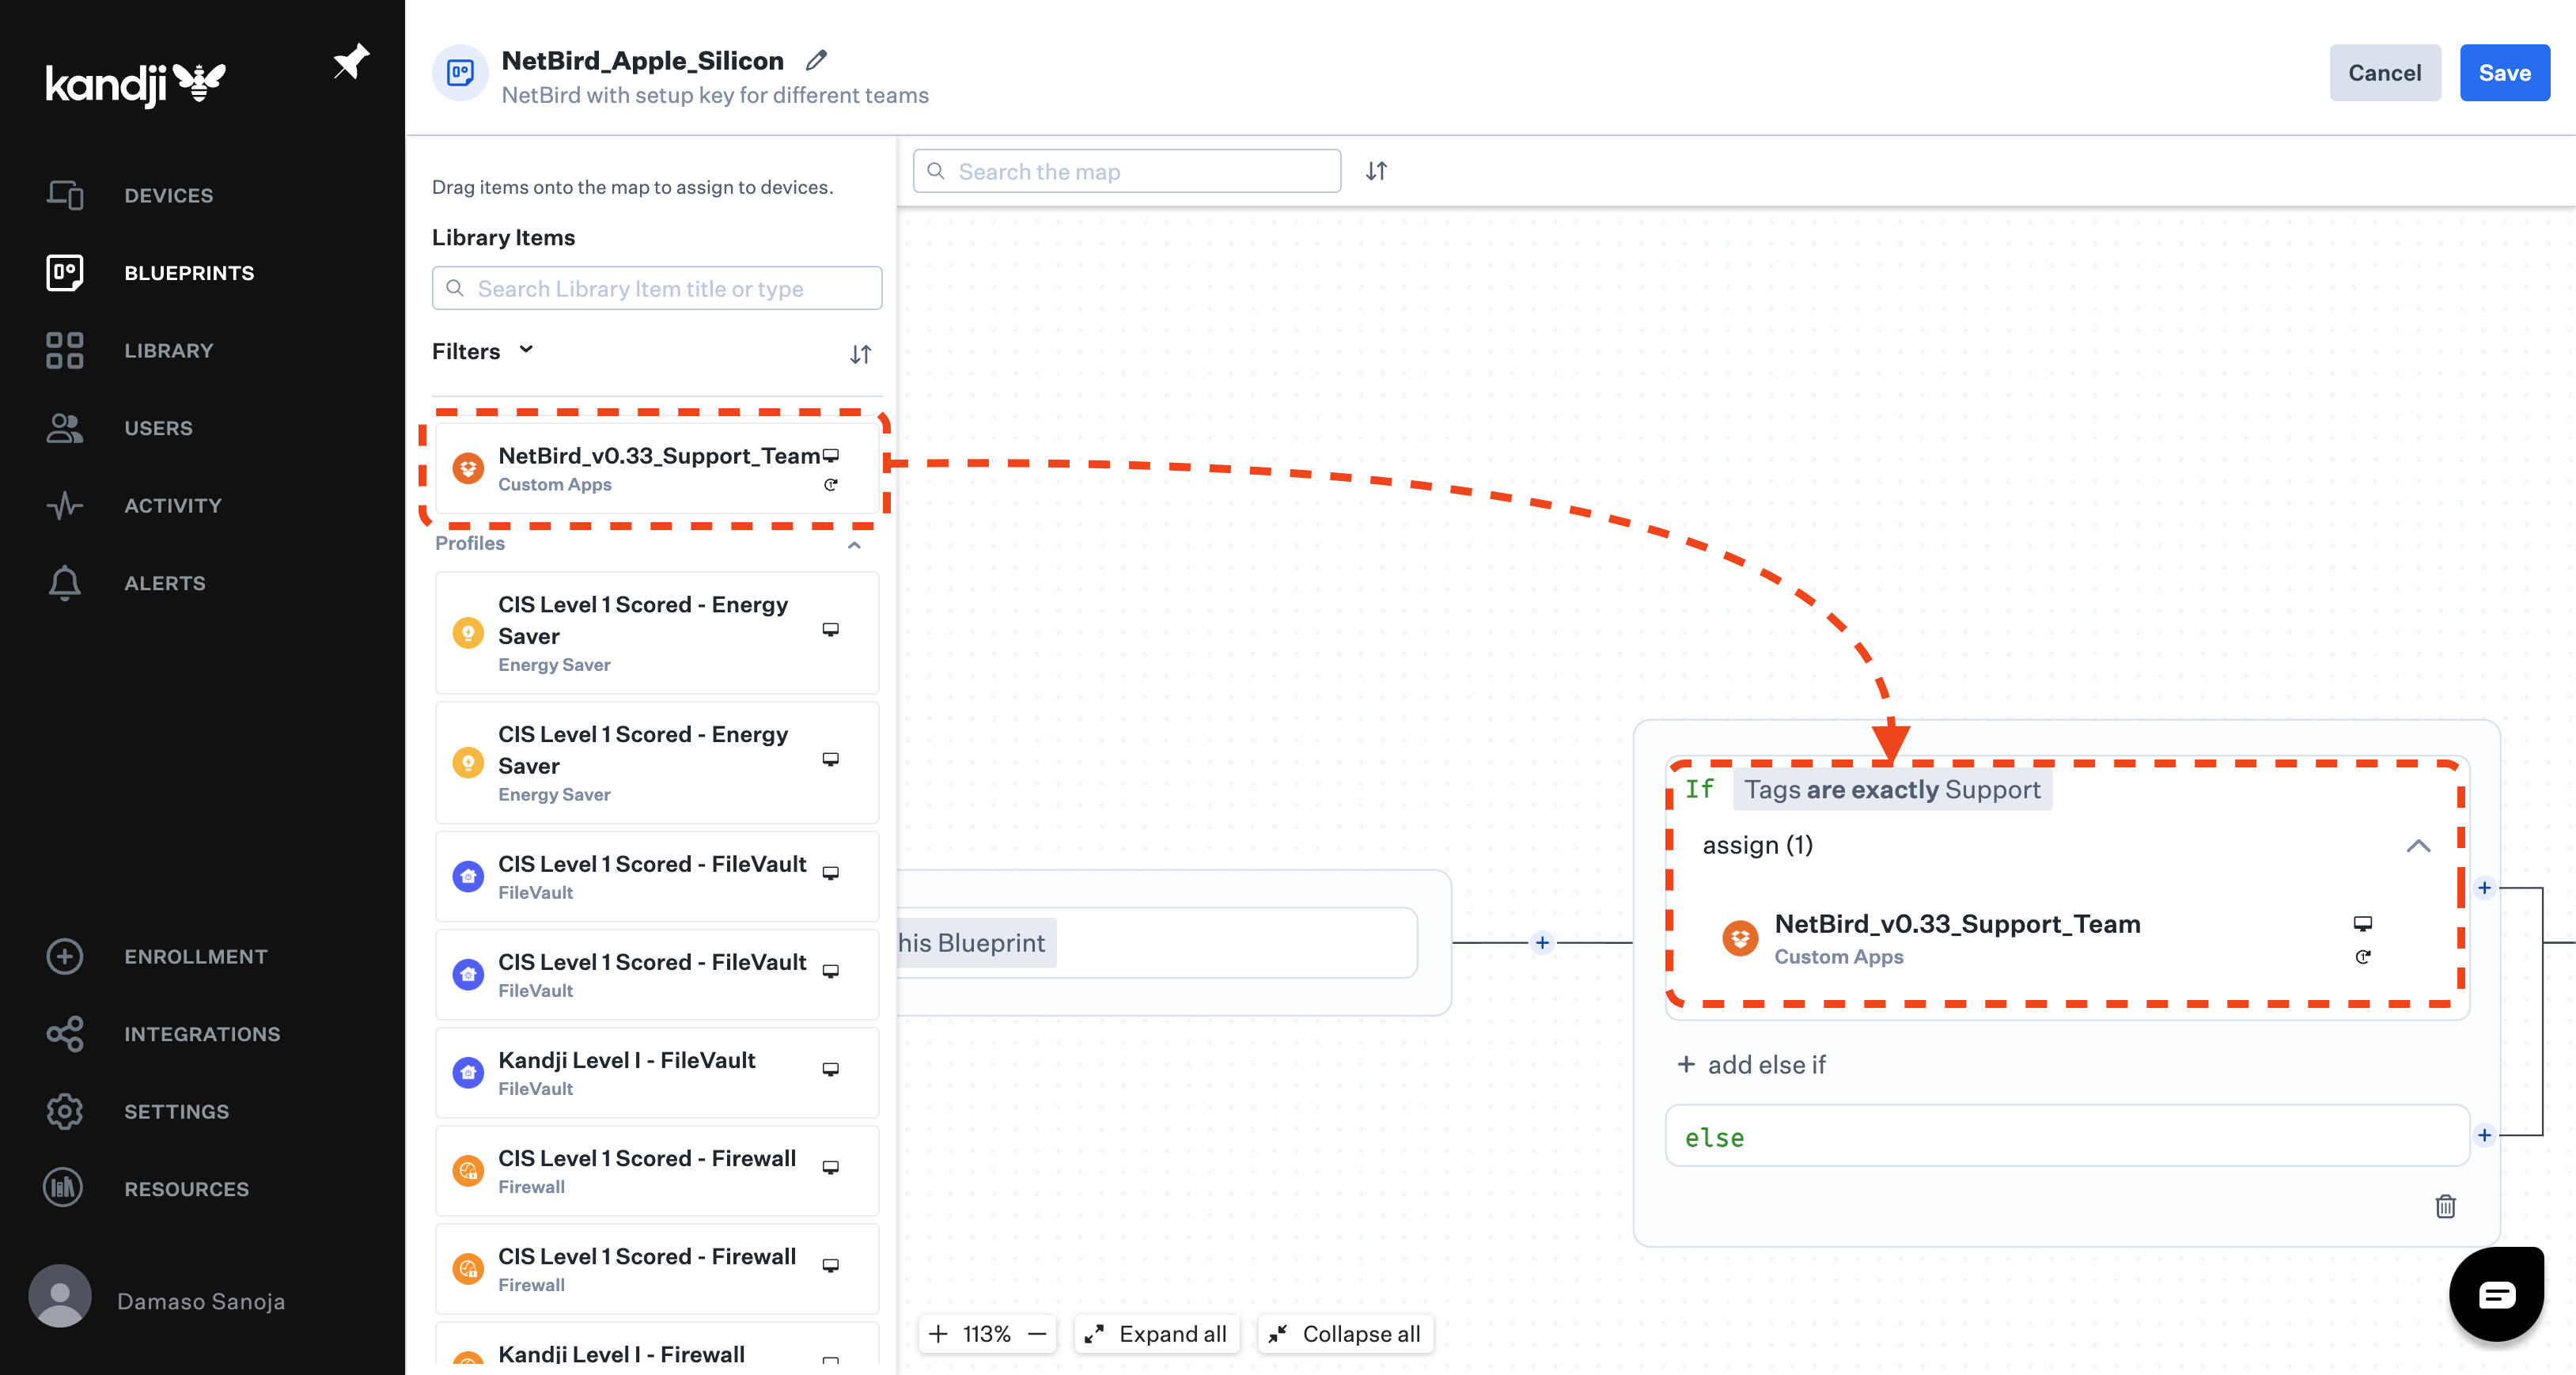This screenshot has height=1375, width=2576.
Task: Open the chat bubble in the corner
Action: [2497, 1293]
